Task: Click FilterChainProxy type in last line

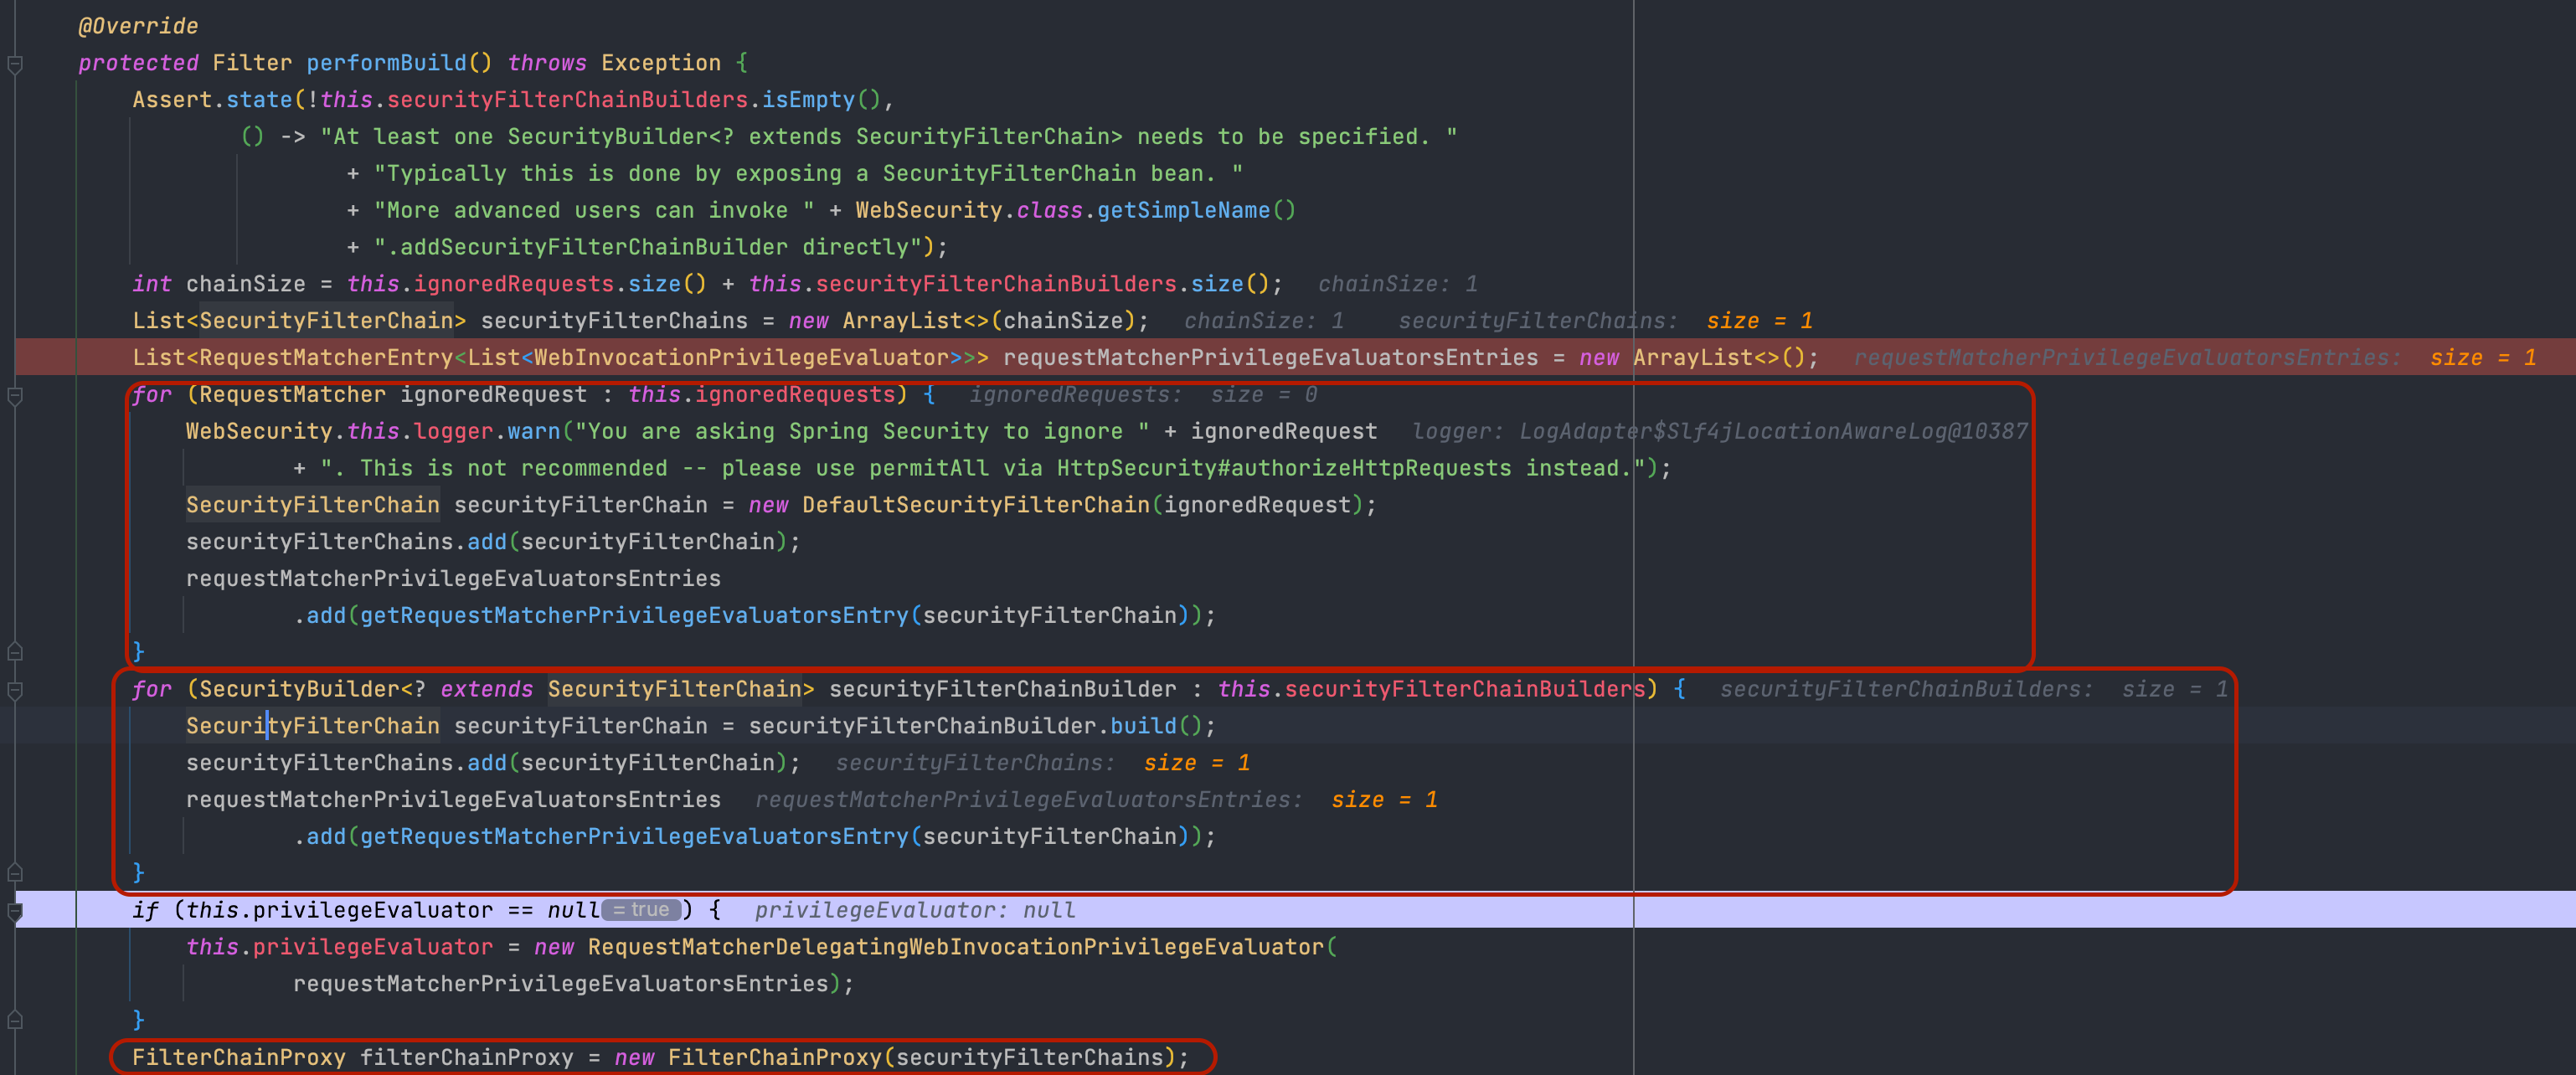Action: point(238,1057)
